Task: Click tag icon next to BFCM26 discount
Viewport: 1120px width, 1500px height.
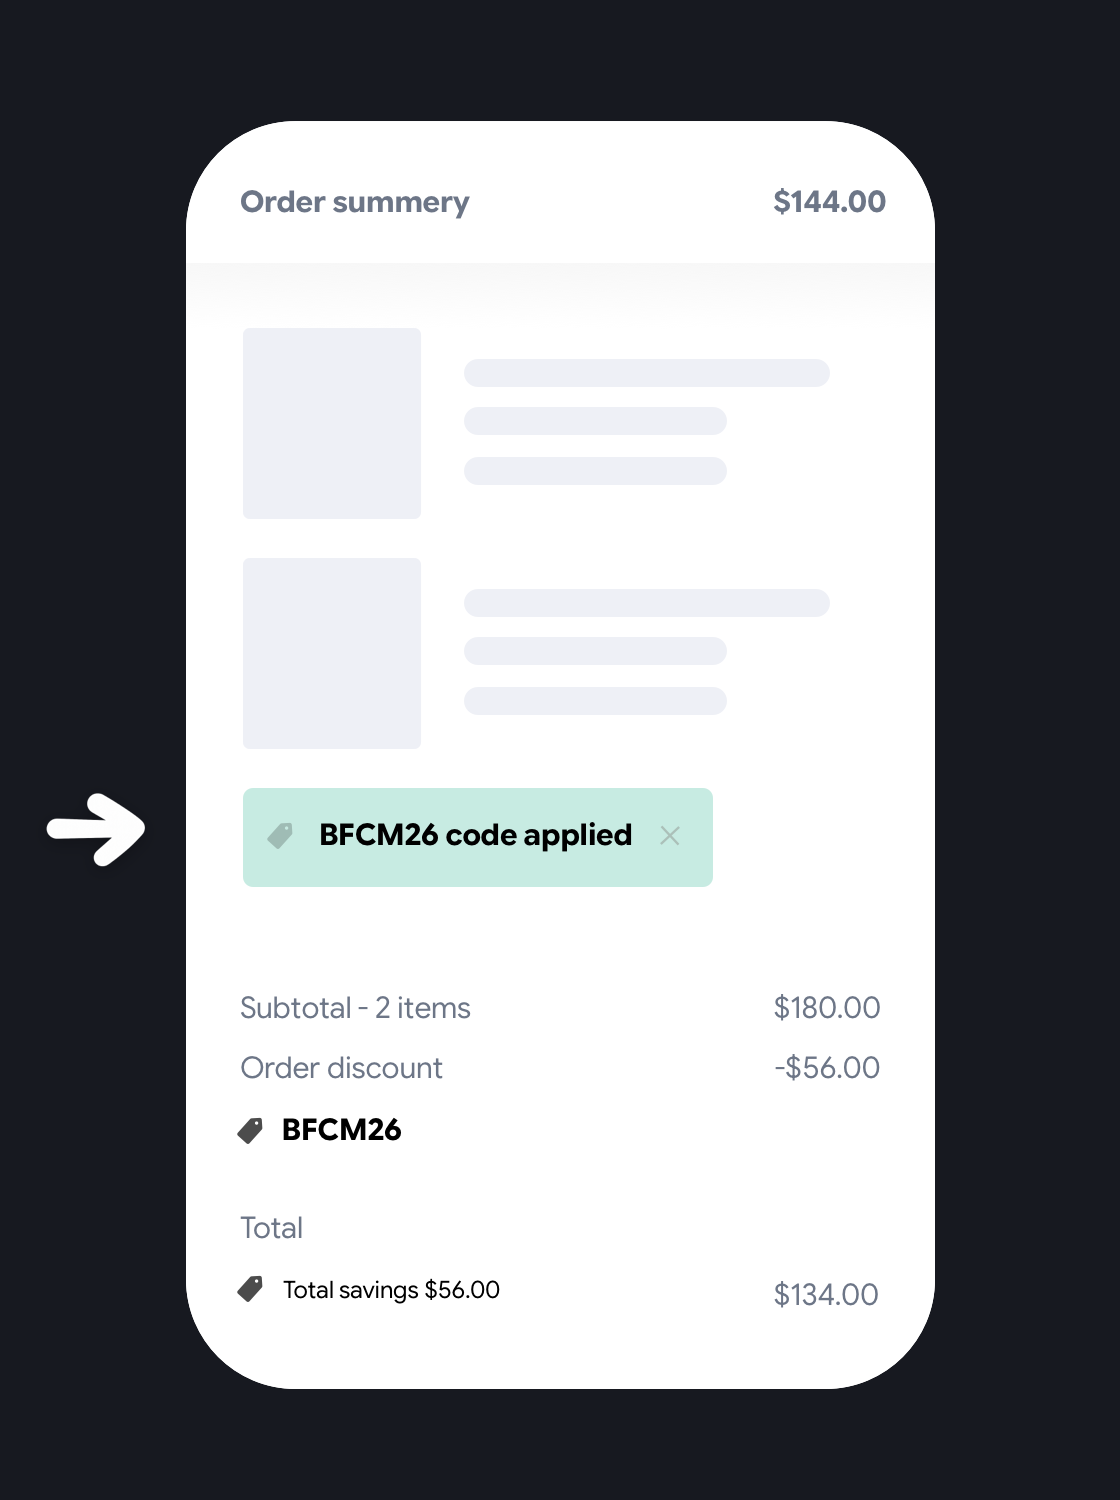Action: (250, 1130)
